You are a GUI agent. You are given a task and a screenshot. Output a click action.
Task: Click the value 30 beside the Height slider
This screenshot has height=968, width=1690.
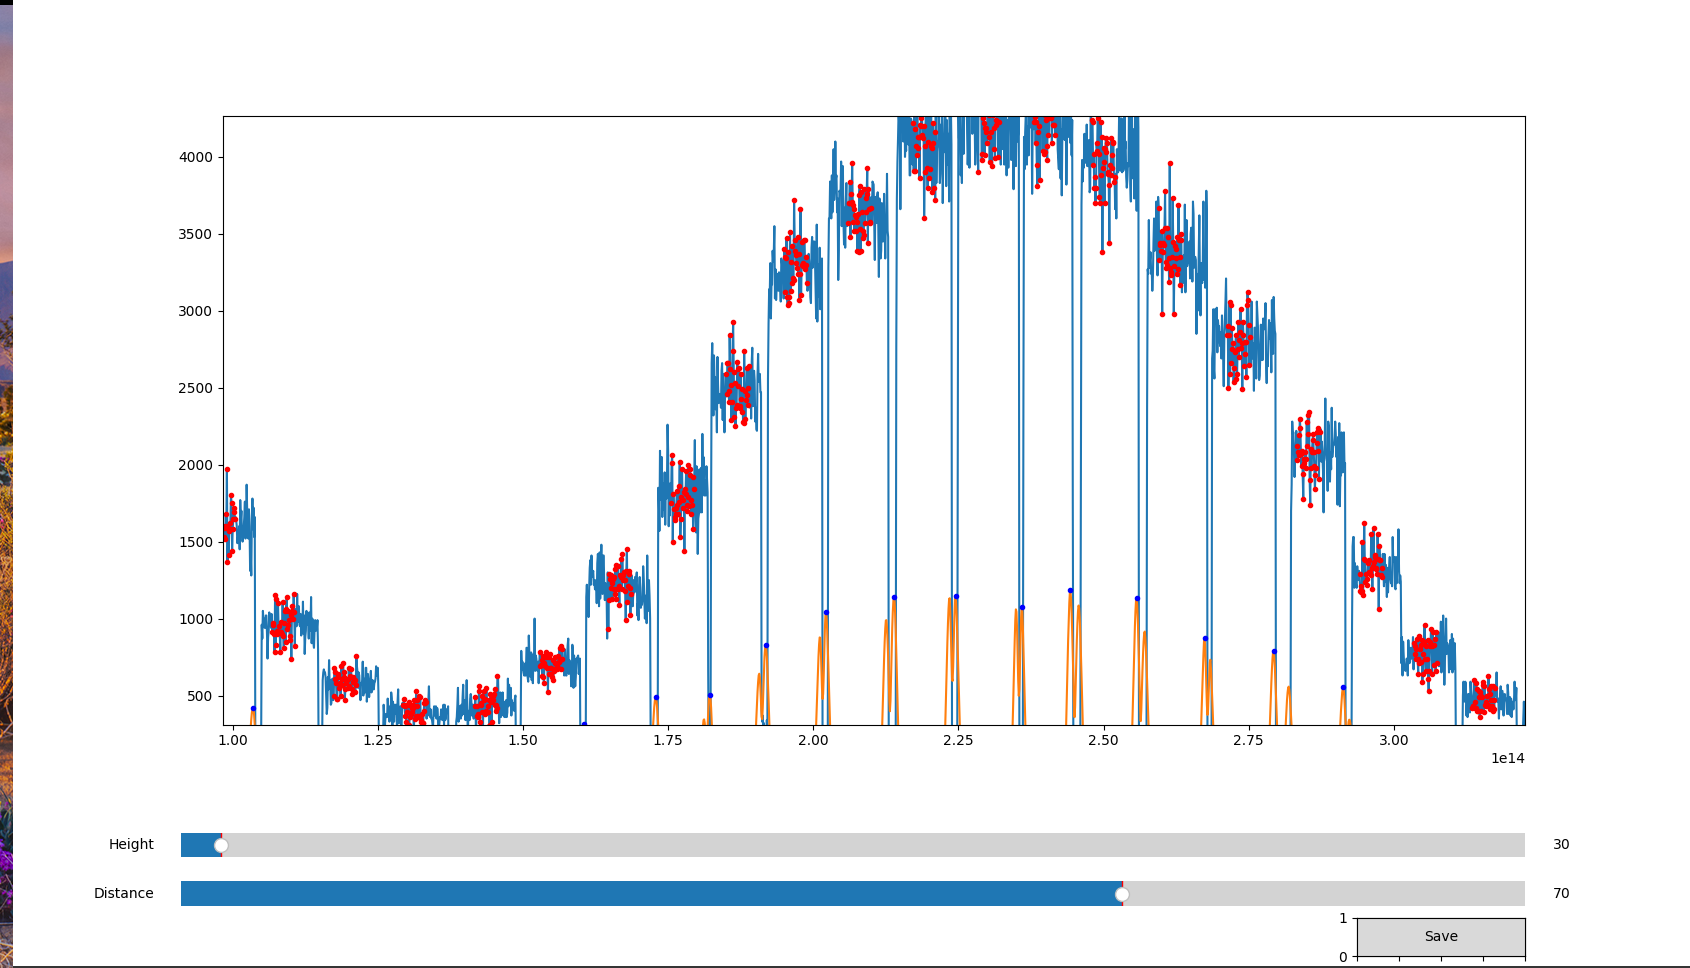tap(1561, 844)
